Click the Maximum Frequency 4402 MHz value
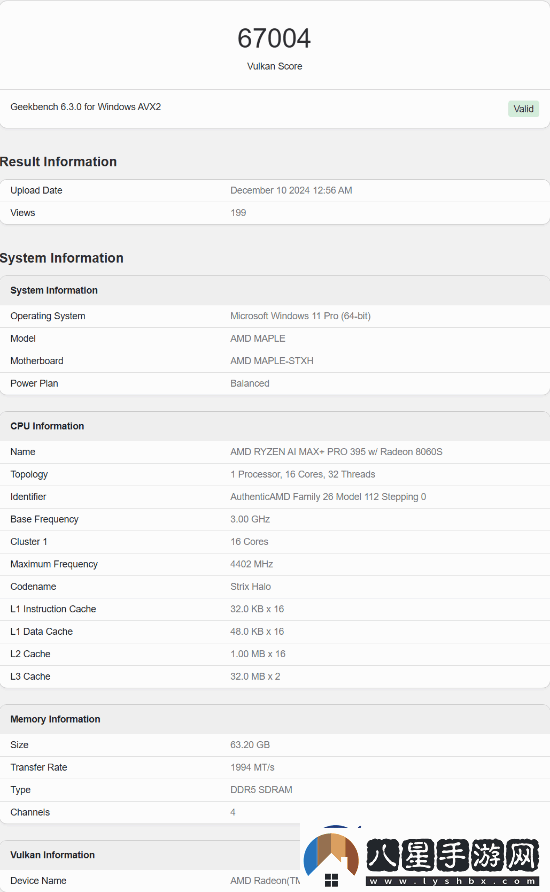The width and height of the screenshot is (550, 892). tap(251, 564)
